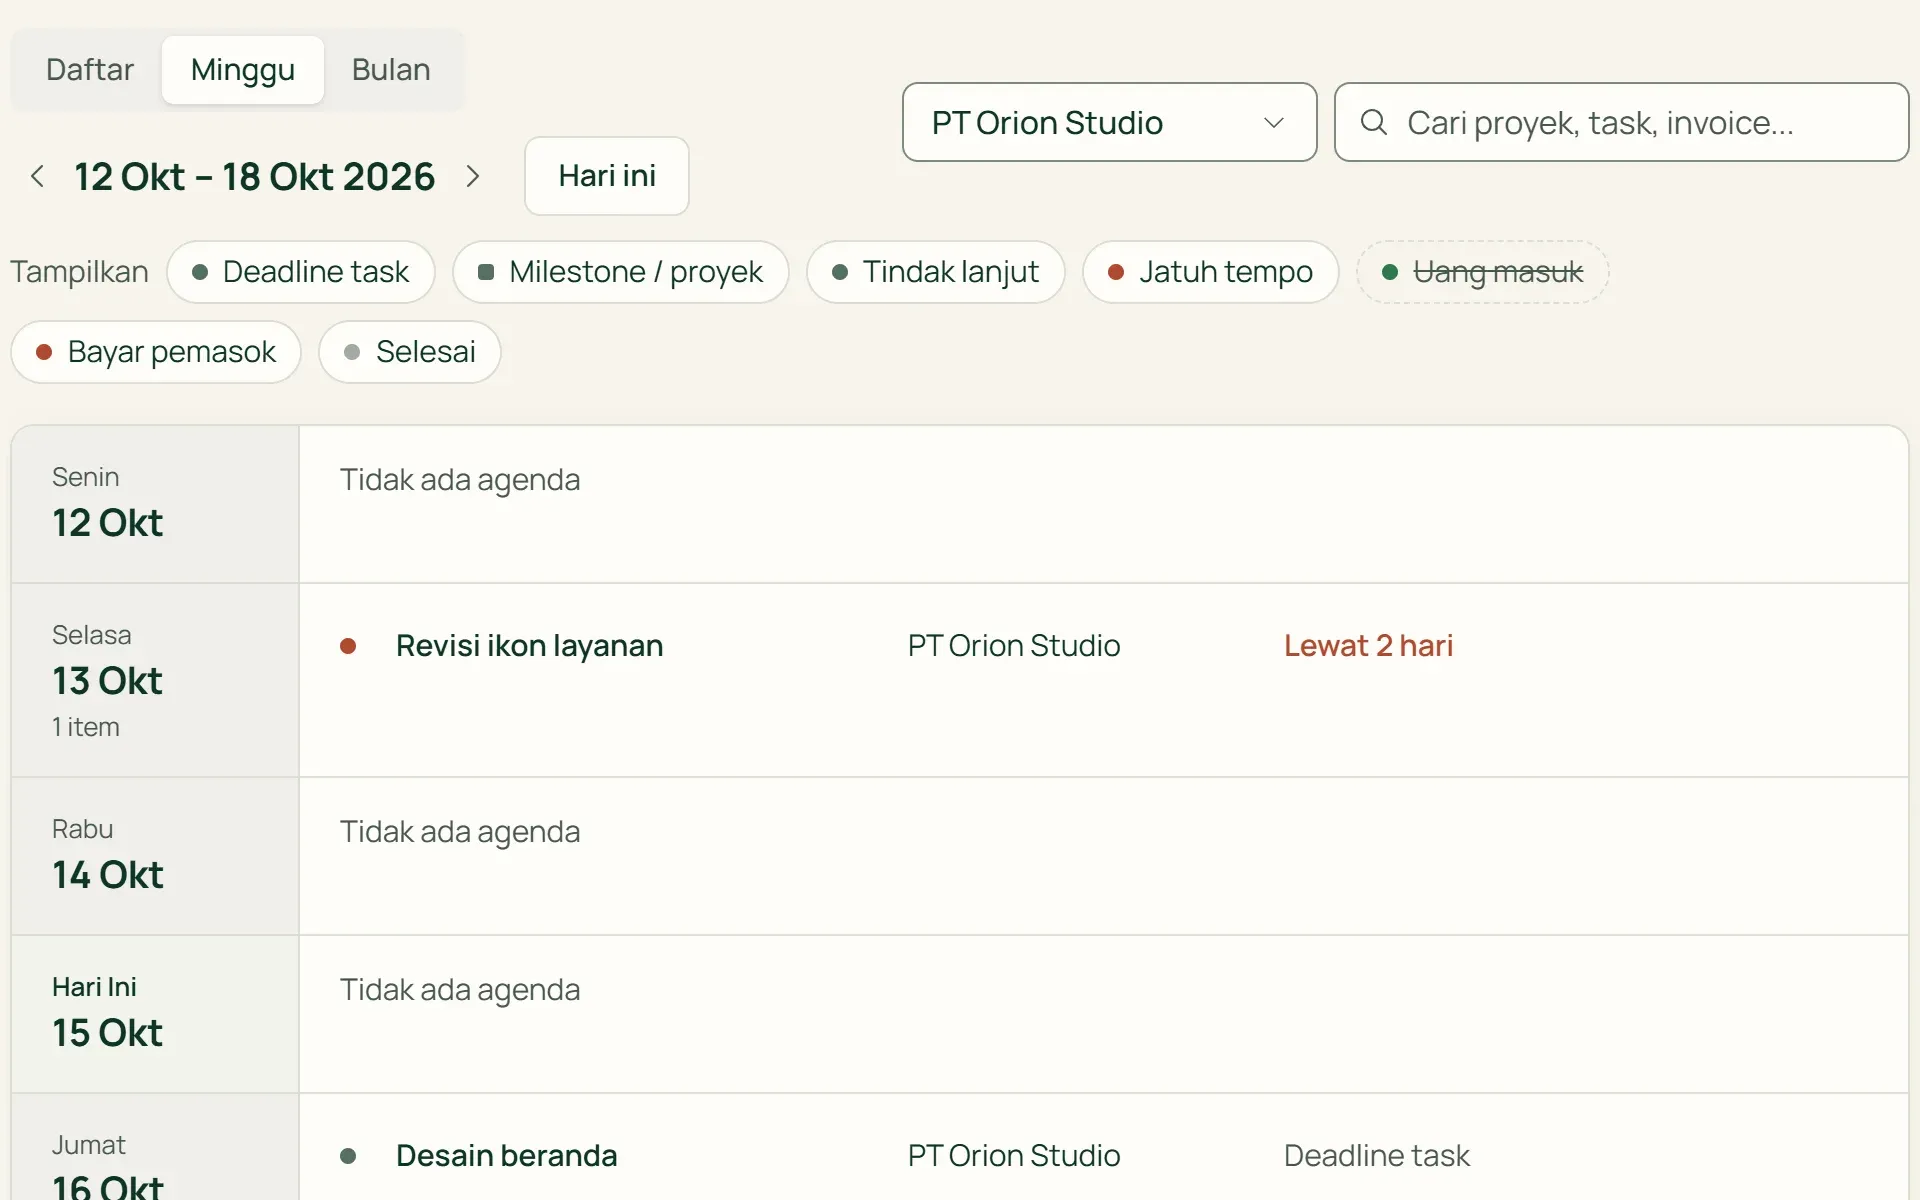This screenshot has width=1920, height=1200.
Task: Open PT Orion Studio client dropdown
Action: click(1110, 122)
